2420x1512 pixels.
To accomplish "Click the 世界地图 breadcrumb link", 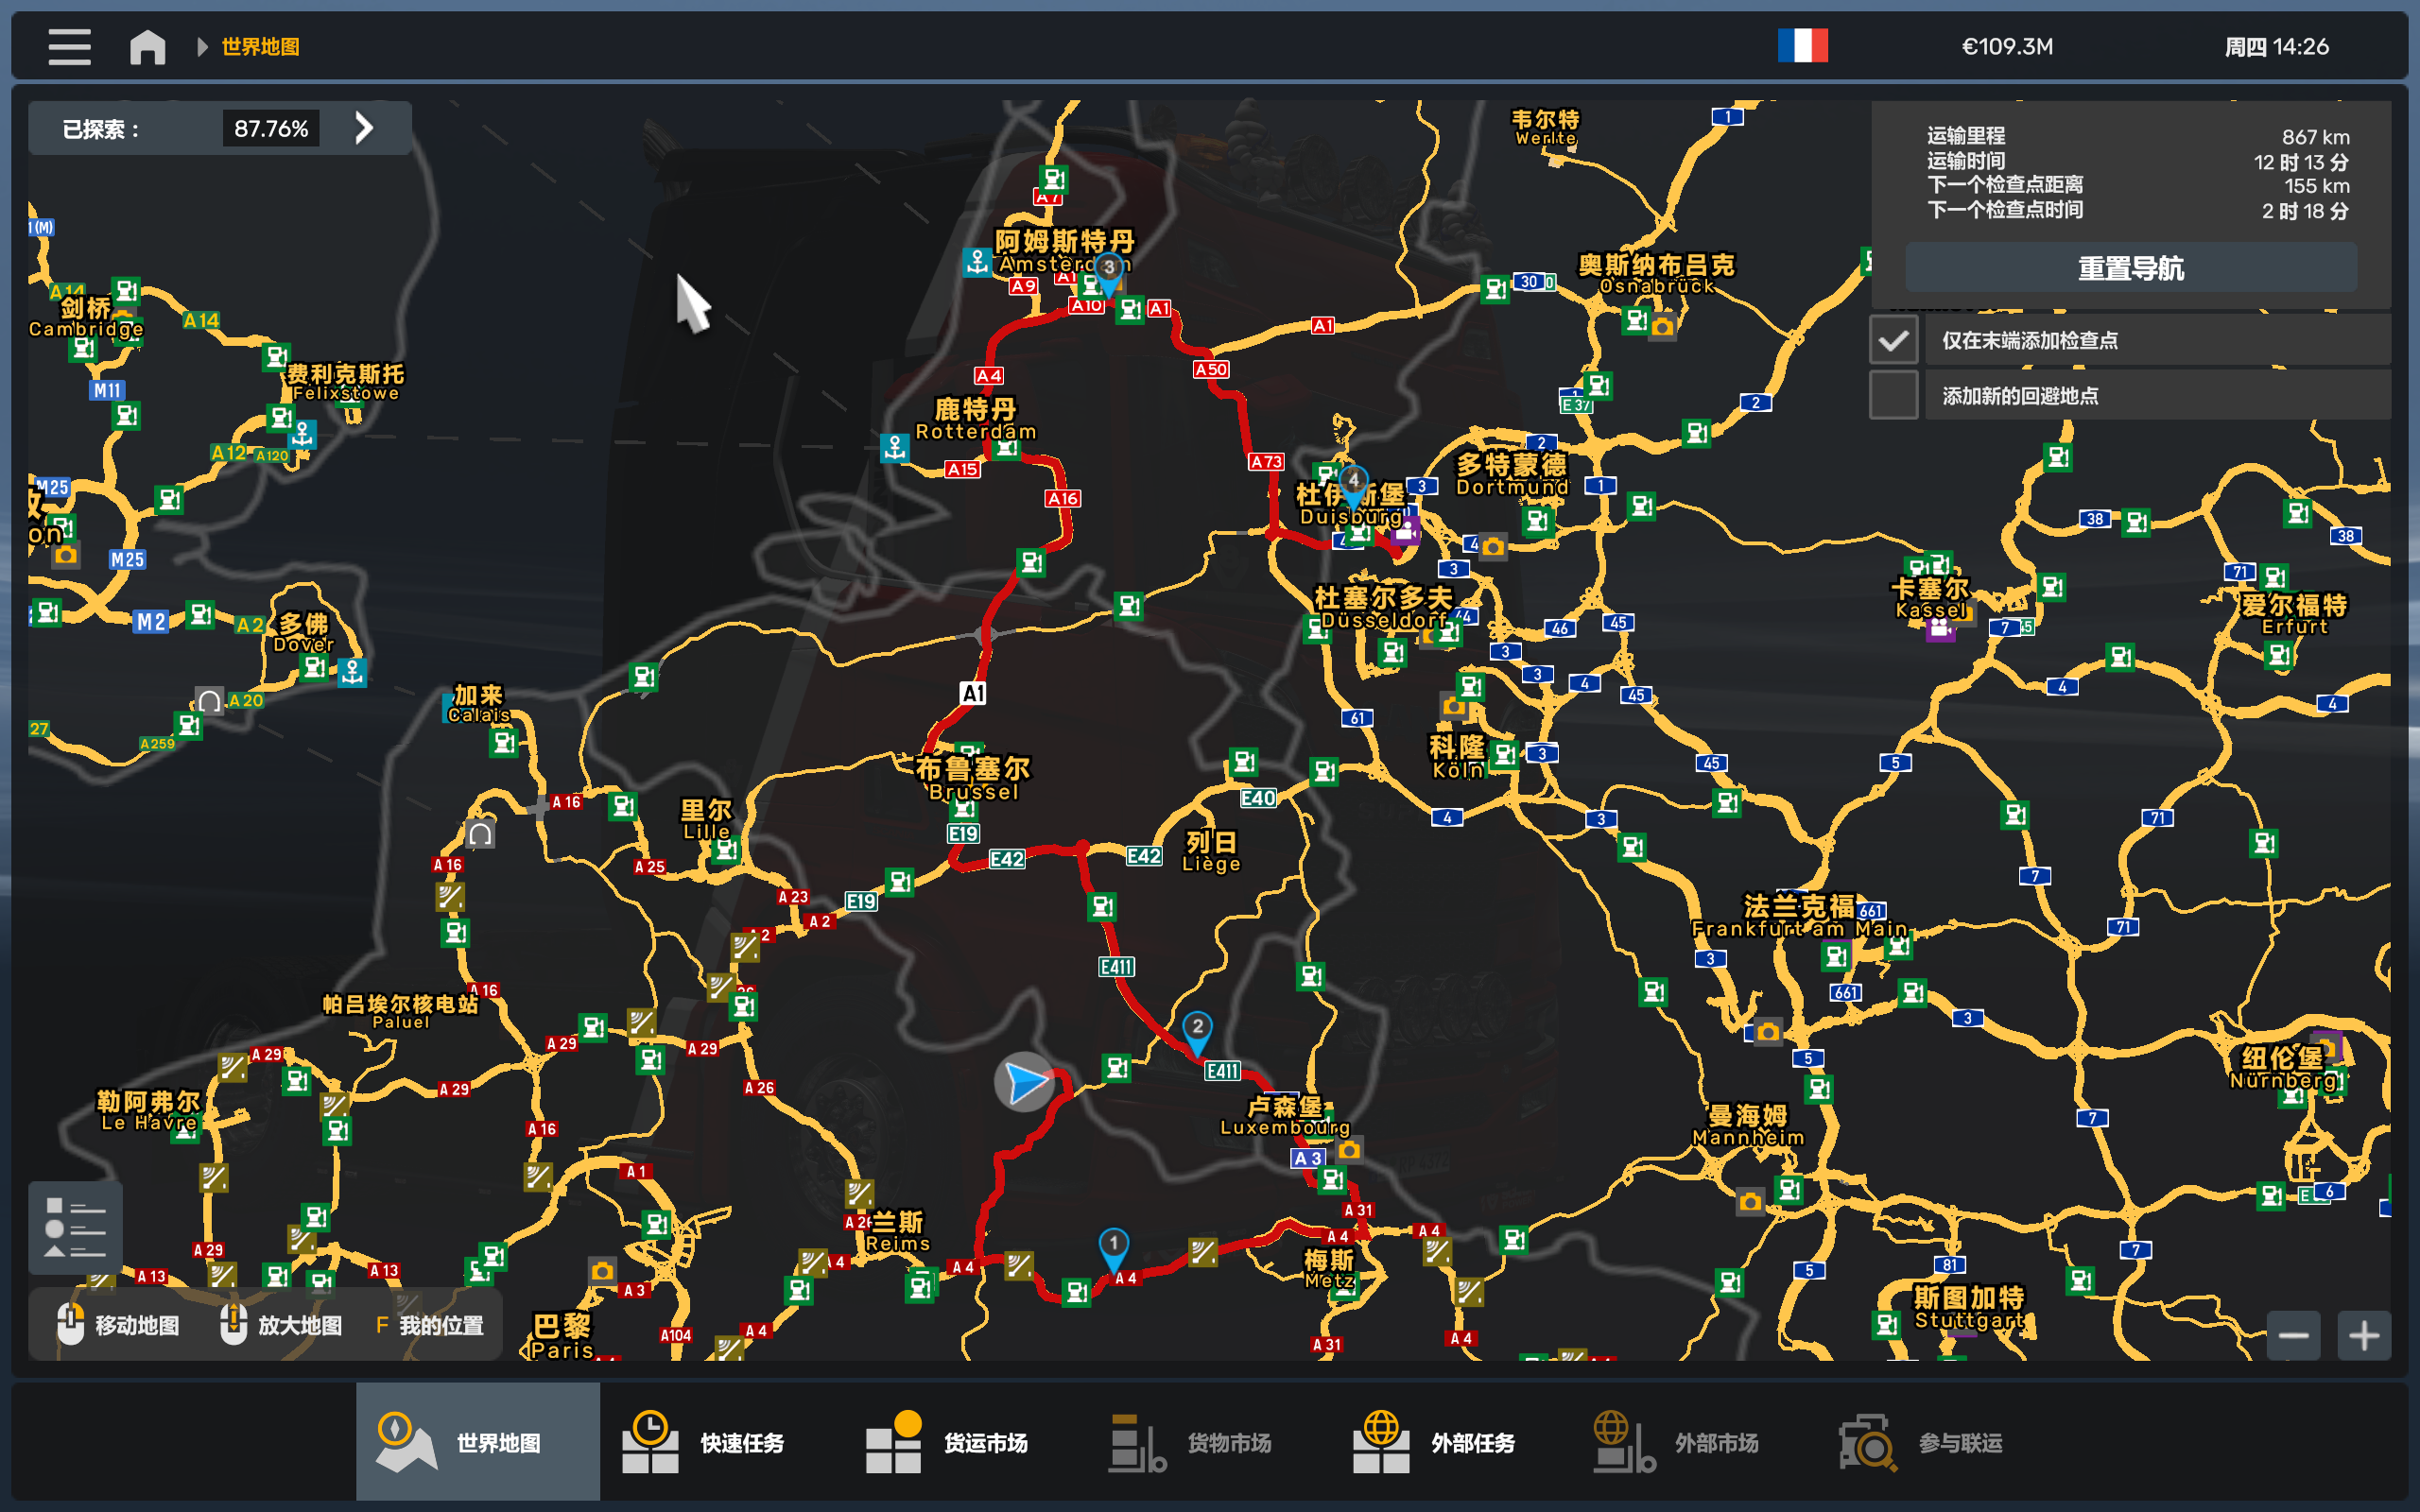I will pos(260,46).
